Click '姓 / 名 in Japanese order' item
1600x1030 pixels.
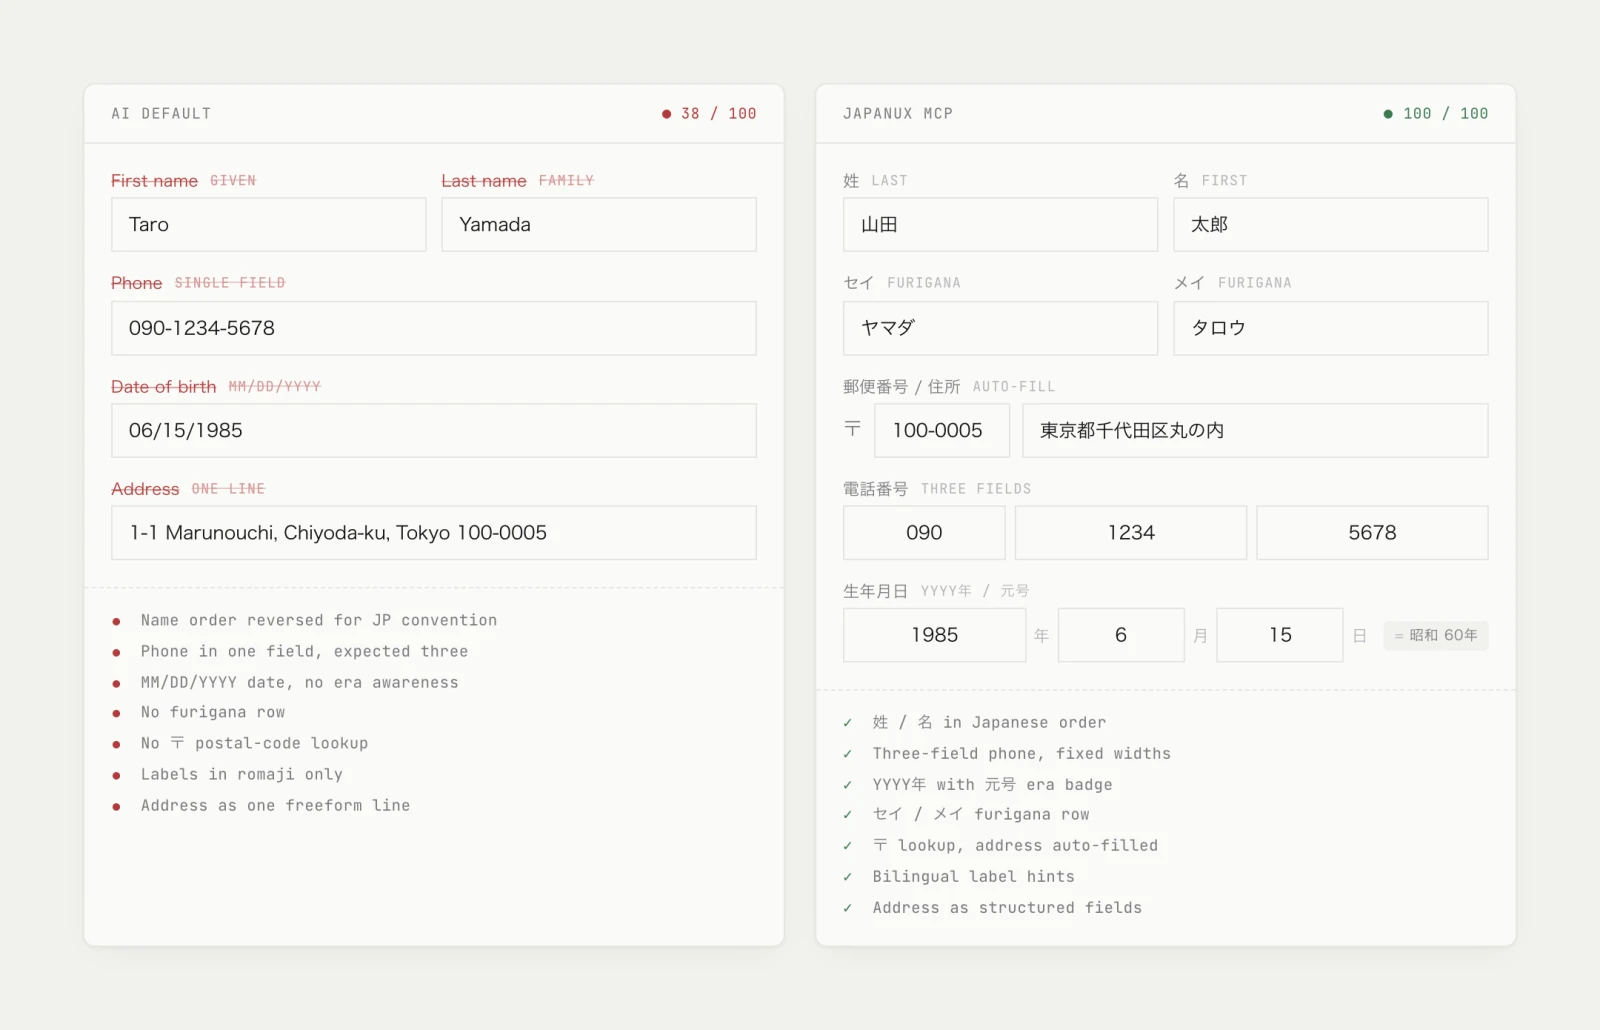tap(989, 722)
